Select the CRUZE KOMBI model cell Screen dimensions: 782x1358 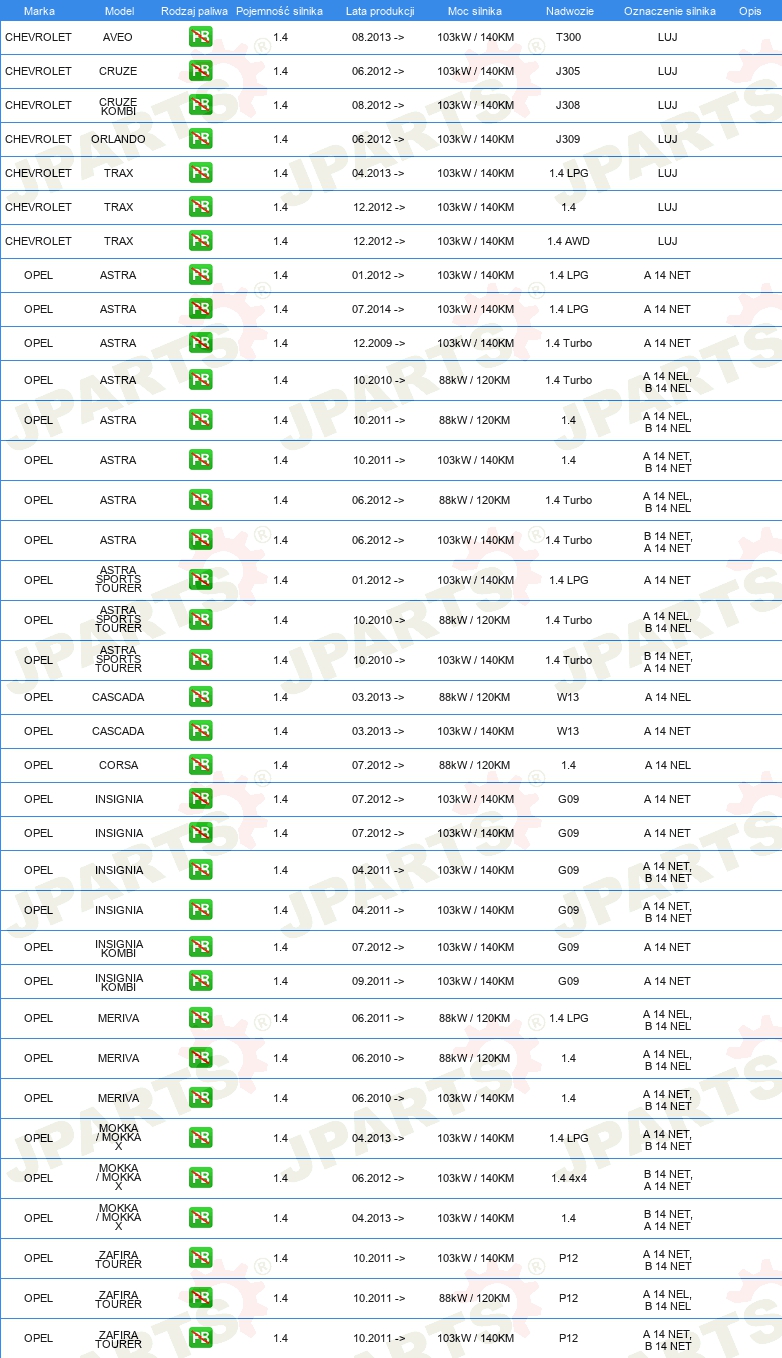click(118, 106)
